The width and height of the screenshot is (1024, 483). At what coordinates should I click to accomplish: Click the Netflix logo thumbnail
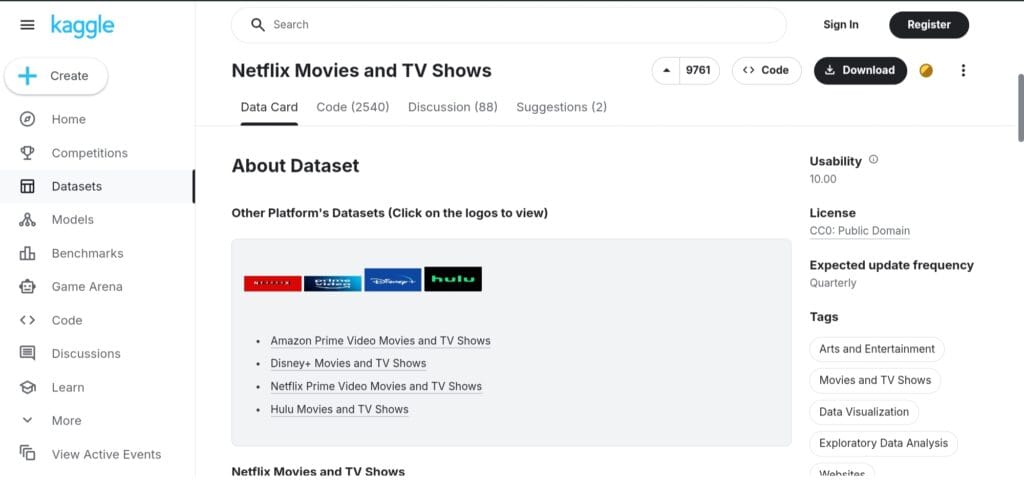tap(272, 283)
